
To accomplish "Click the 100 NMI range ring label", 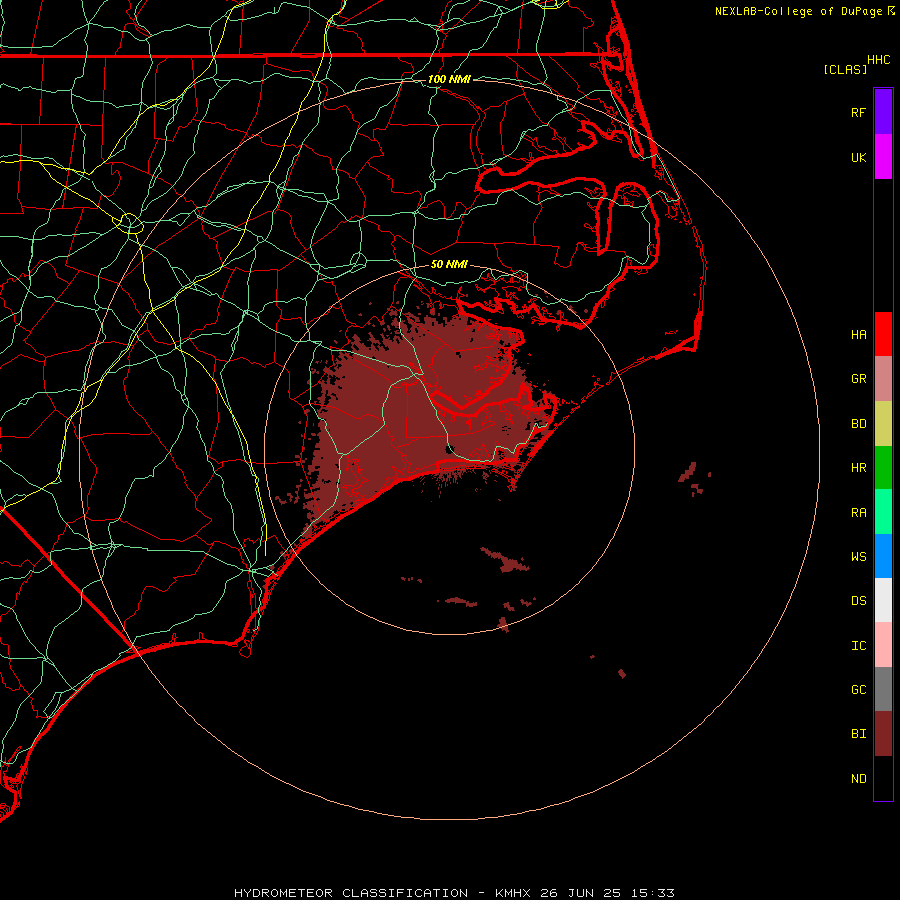I will pyautogui.click(x=449, y=79).
